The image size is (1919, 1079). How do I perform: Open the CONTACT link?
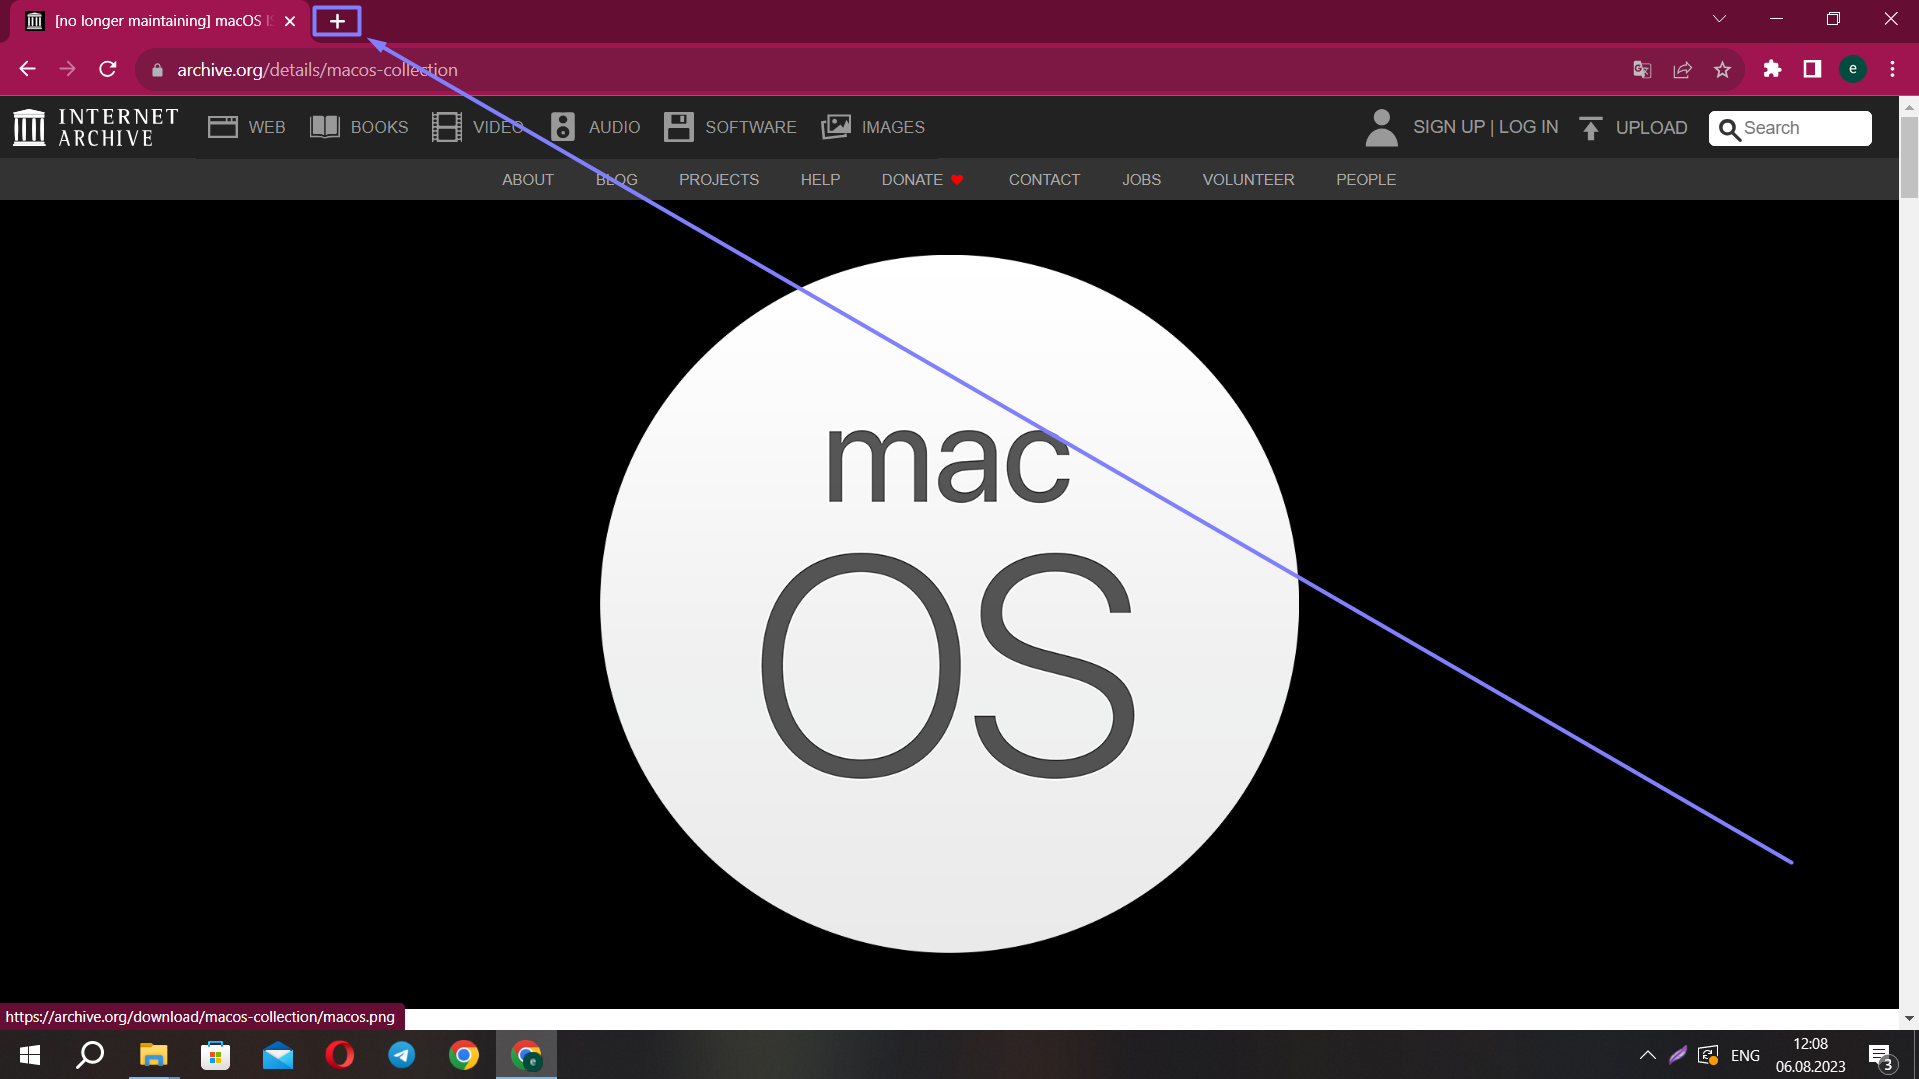pyautogui.click(x=1044, y=180)
